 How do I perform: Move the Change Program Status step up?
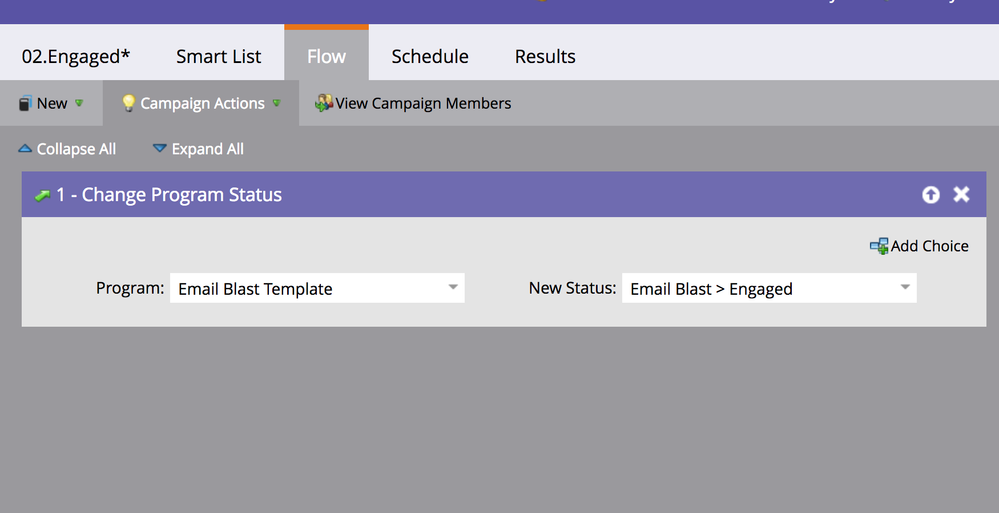(931, 195)
